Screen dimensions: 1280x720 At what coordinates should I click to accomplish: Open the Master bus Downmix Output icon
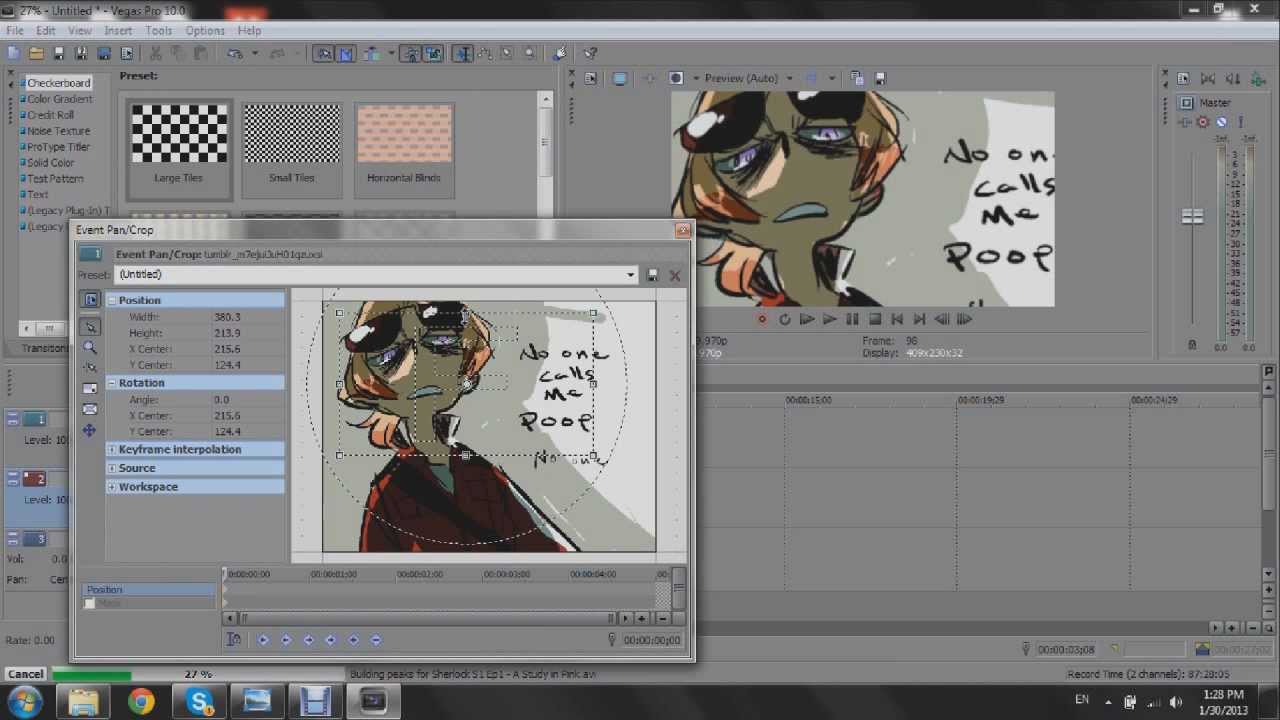pyautogui.click(x=1207, y=78)
